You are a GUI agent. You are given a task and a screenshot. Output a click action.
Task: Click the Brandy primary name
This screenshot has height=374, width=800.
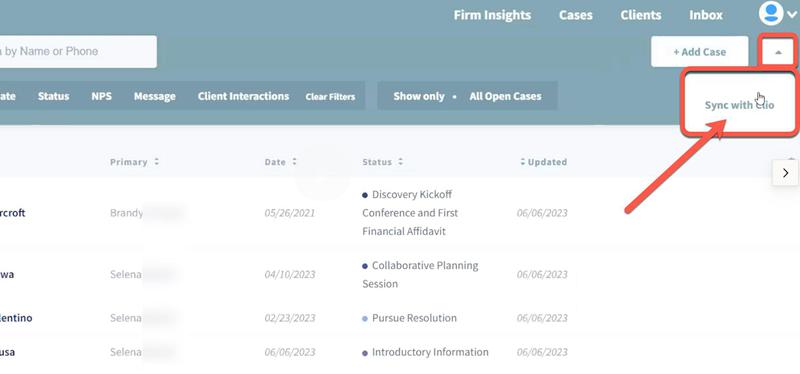coord(127,213)
